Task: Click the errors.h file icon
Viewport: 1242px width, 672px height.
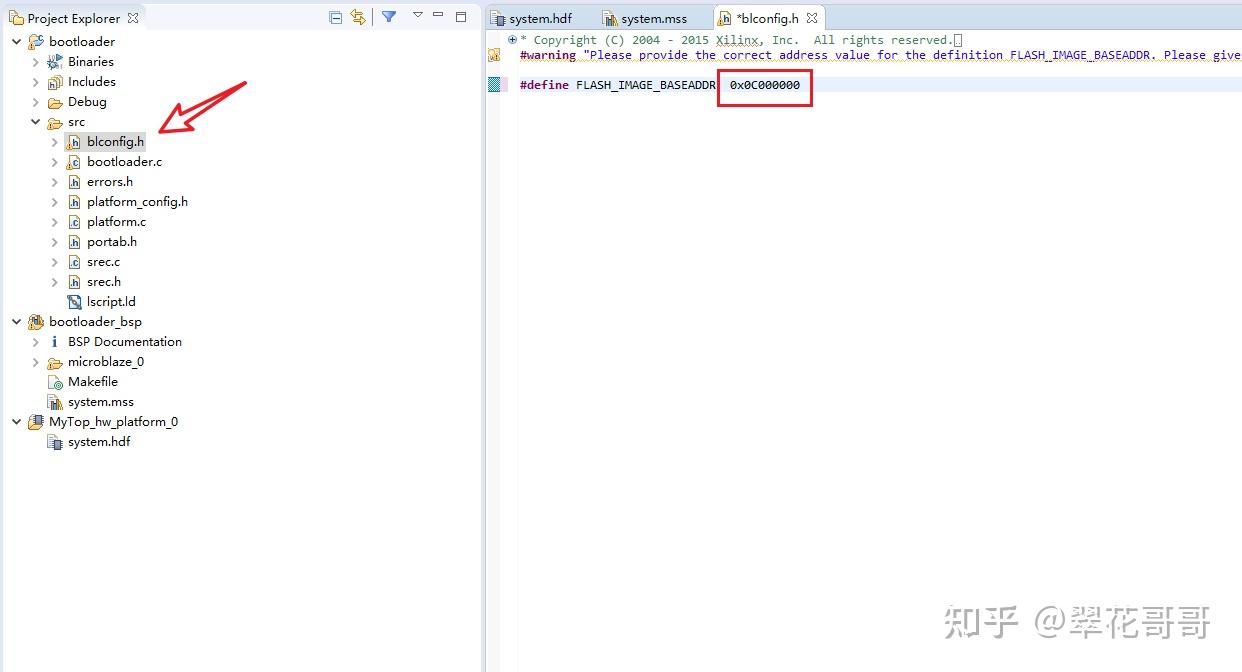Action: coord(74,182)
